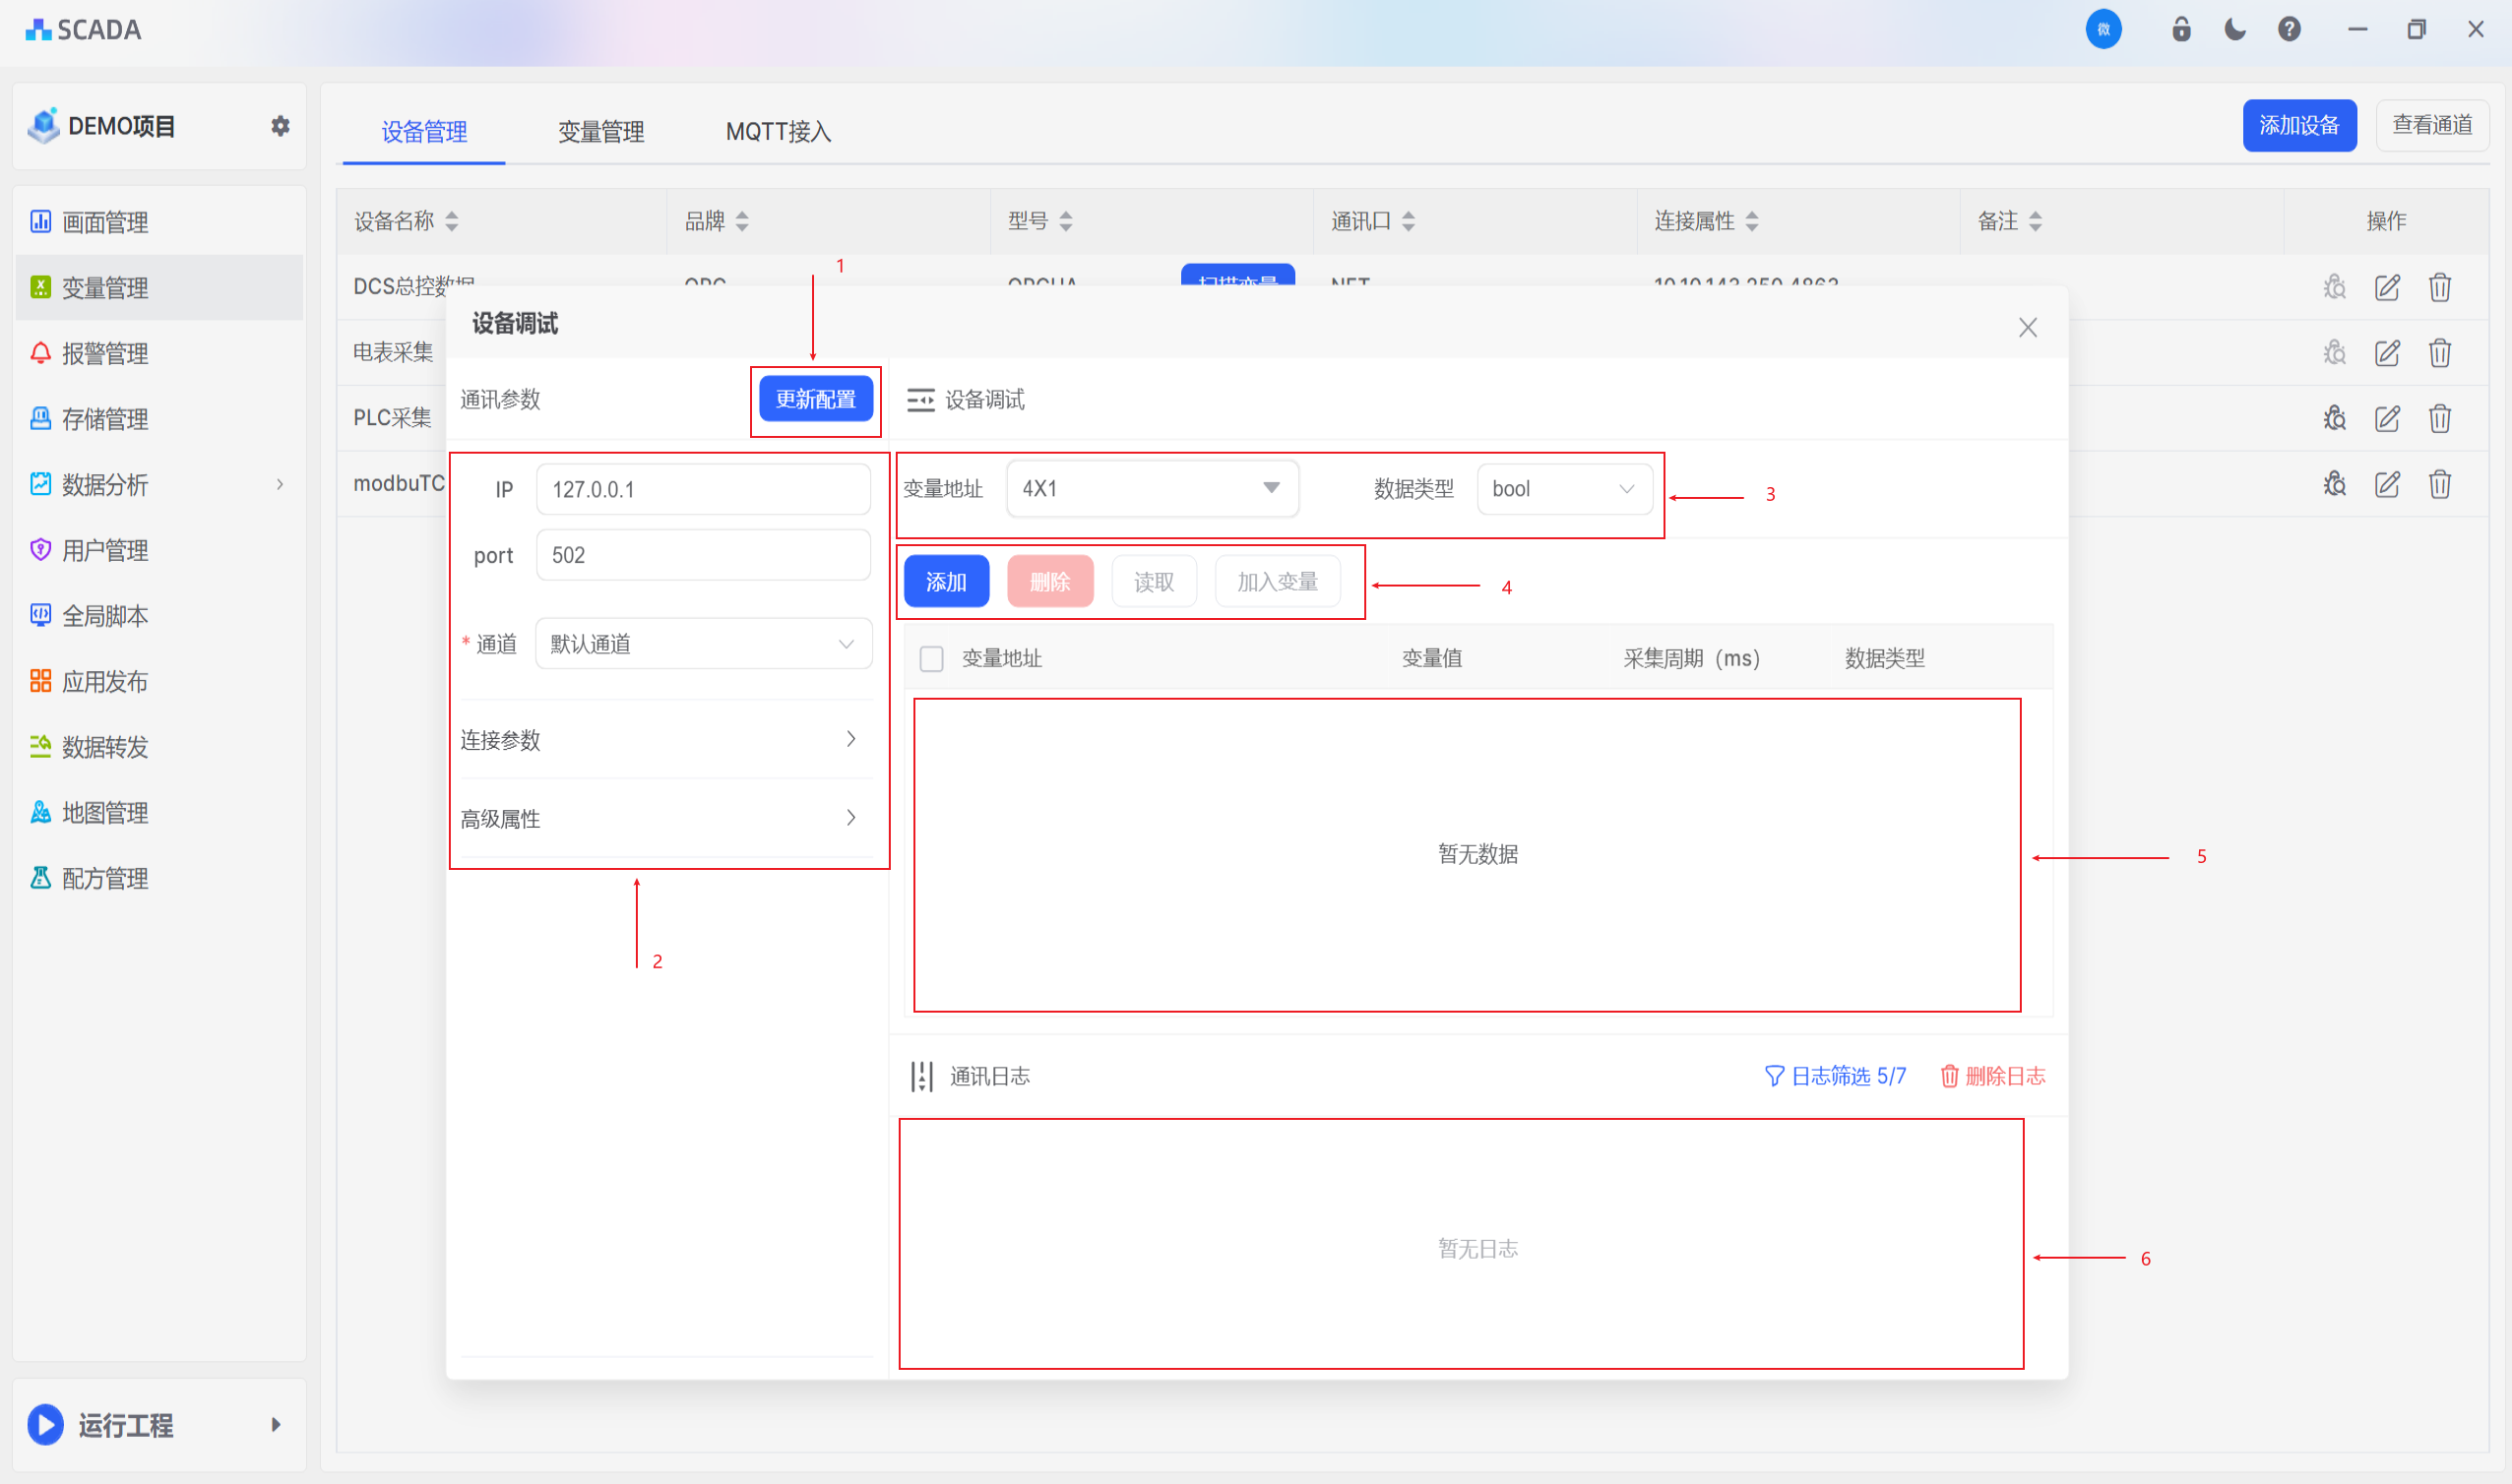This screenshot has width=2512, height=1484.
Task: Check the select-all 变量地址 checkbox
Action: (x=931, y=659)
